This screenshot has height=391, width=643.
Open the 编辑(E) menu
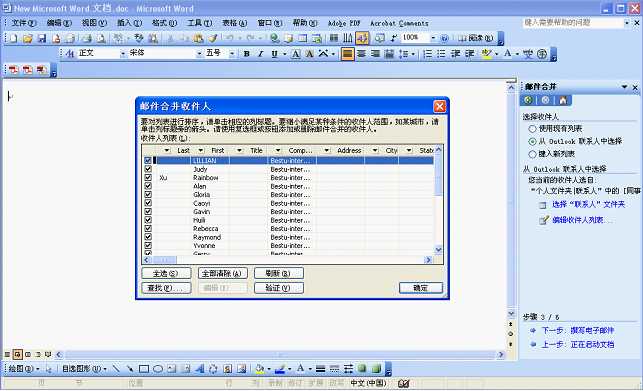pyautogui.click(x=59, y=23)
